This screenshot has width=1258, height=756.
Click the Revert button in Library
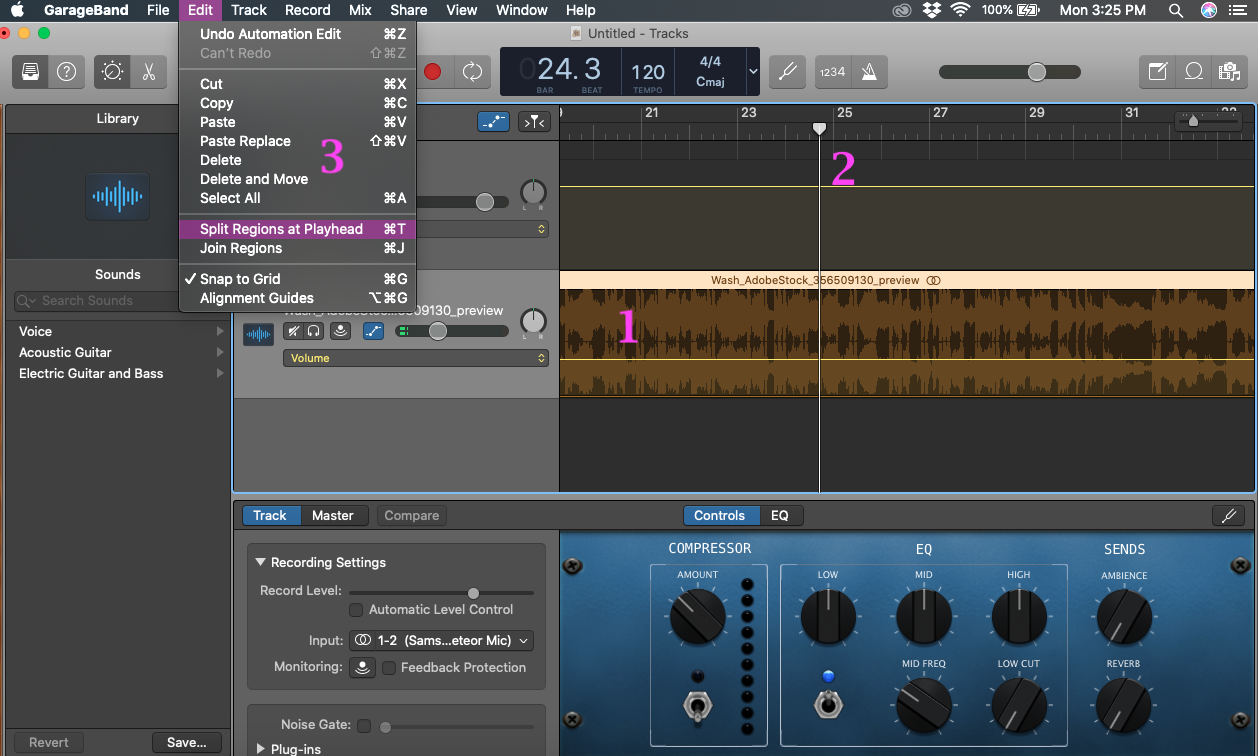click(x=49, y=743)
